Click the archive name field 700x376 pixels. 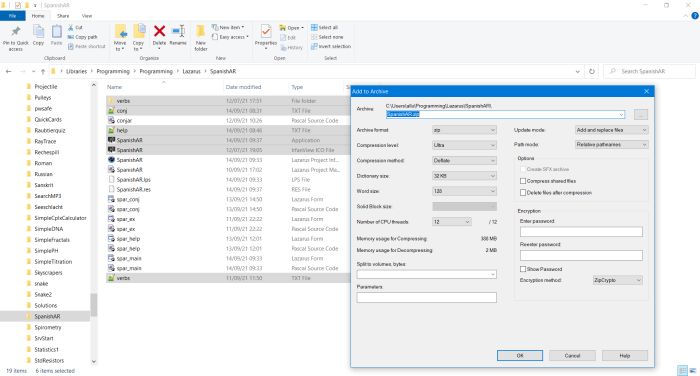pyautogui.click(x=505, y=115)
